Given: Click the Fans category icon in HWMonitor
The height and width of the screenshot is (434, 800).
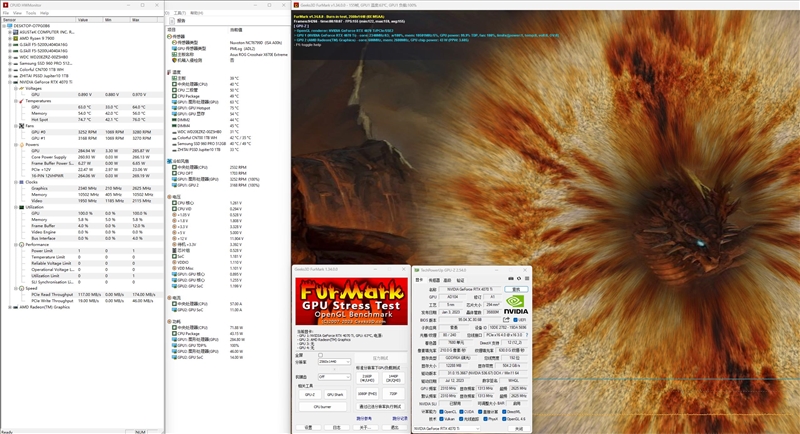Looking at the screenshot, I should pos(21,125).
